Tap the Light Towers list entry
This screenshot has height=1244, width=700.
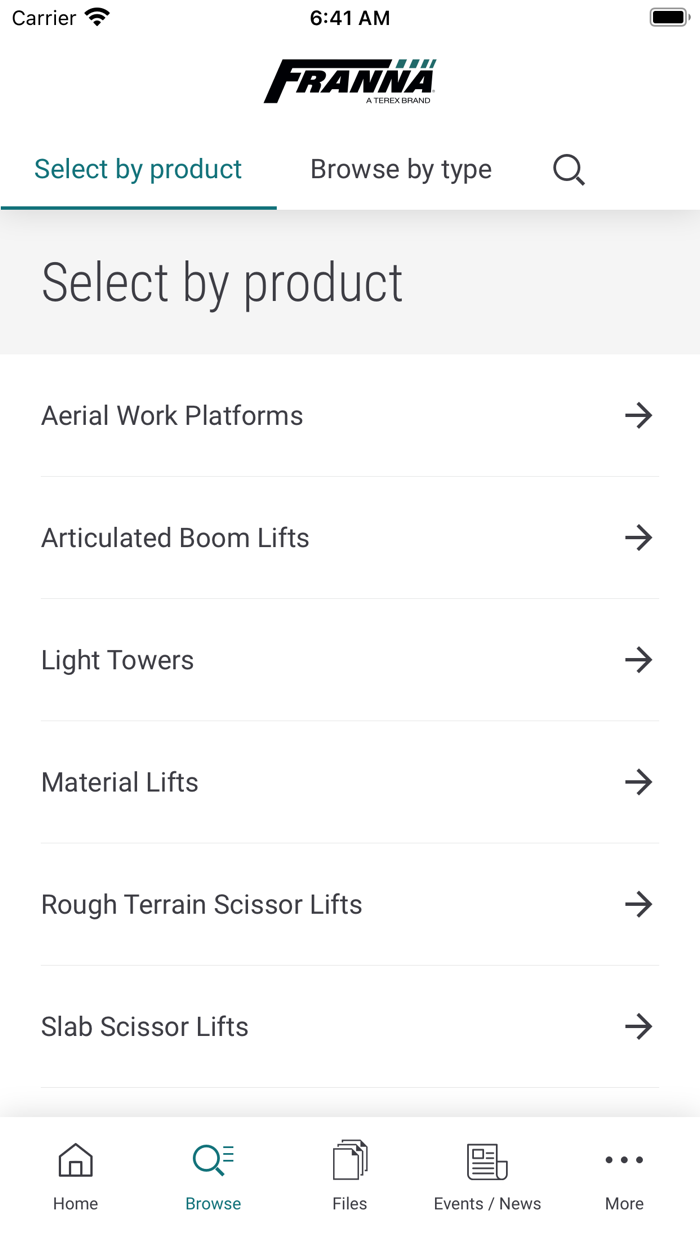coord(117,660)
